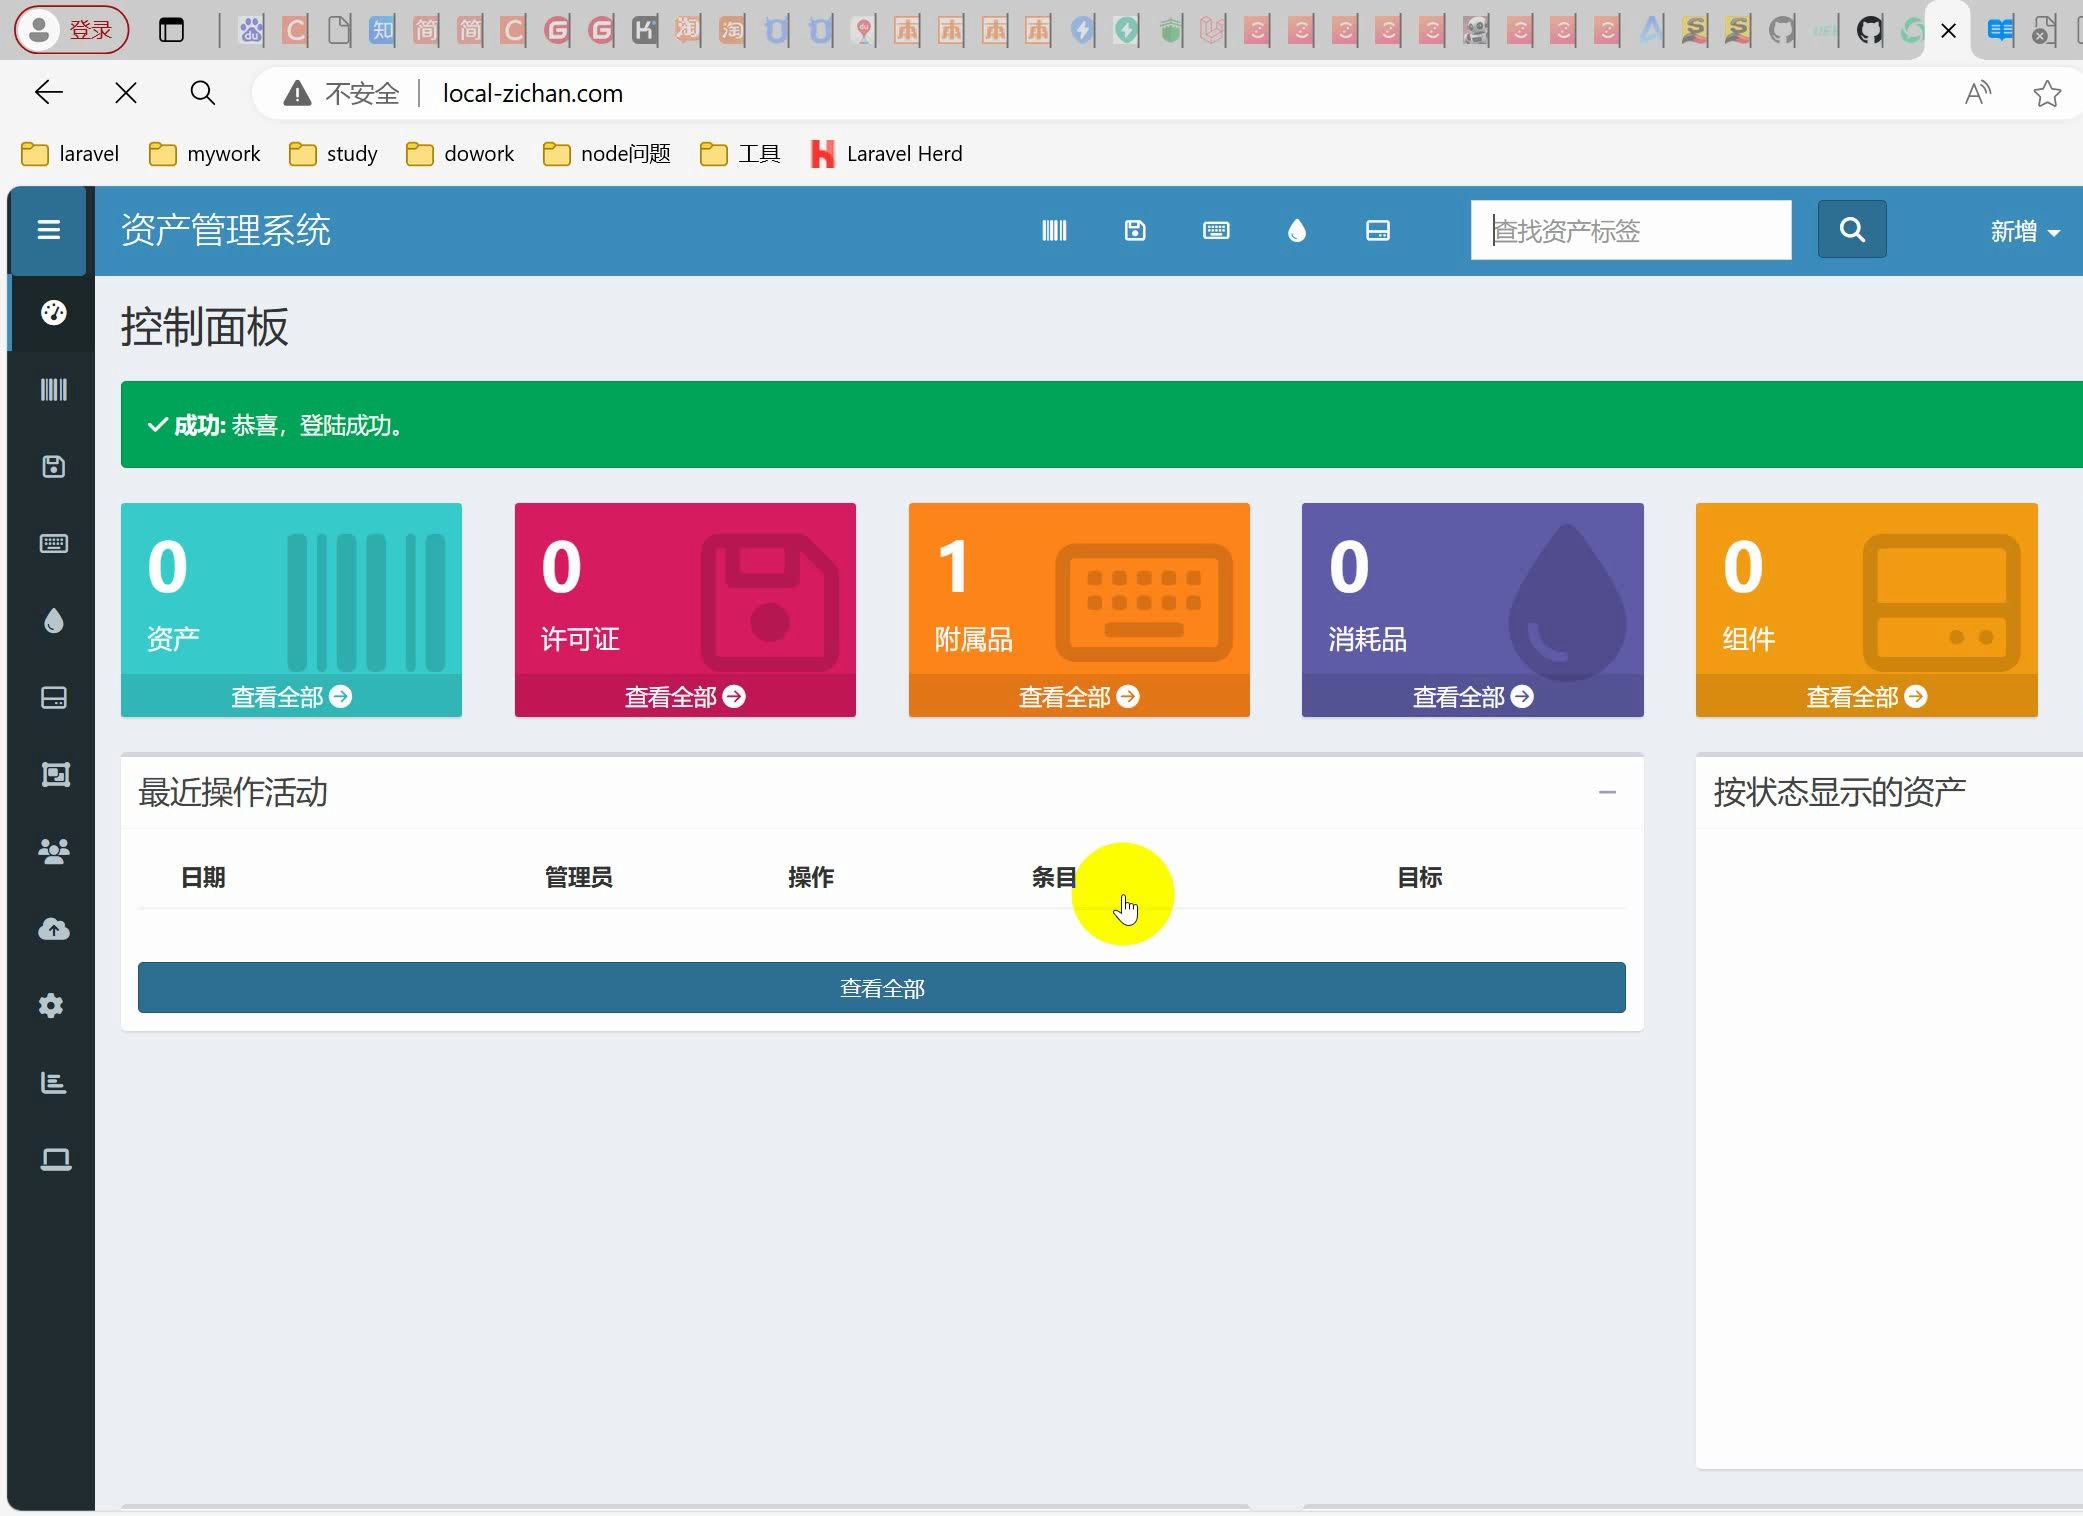Open reports via sidebar chart icon
The image size is (2083, 1516).
[54, 1083]
